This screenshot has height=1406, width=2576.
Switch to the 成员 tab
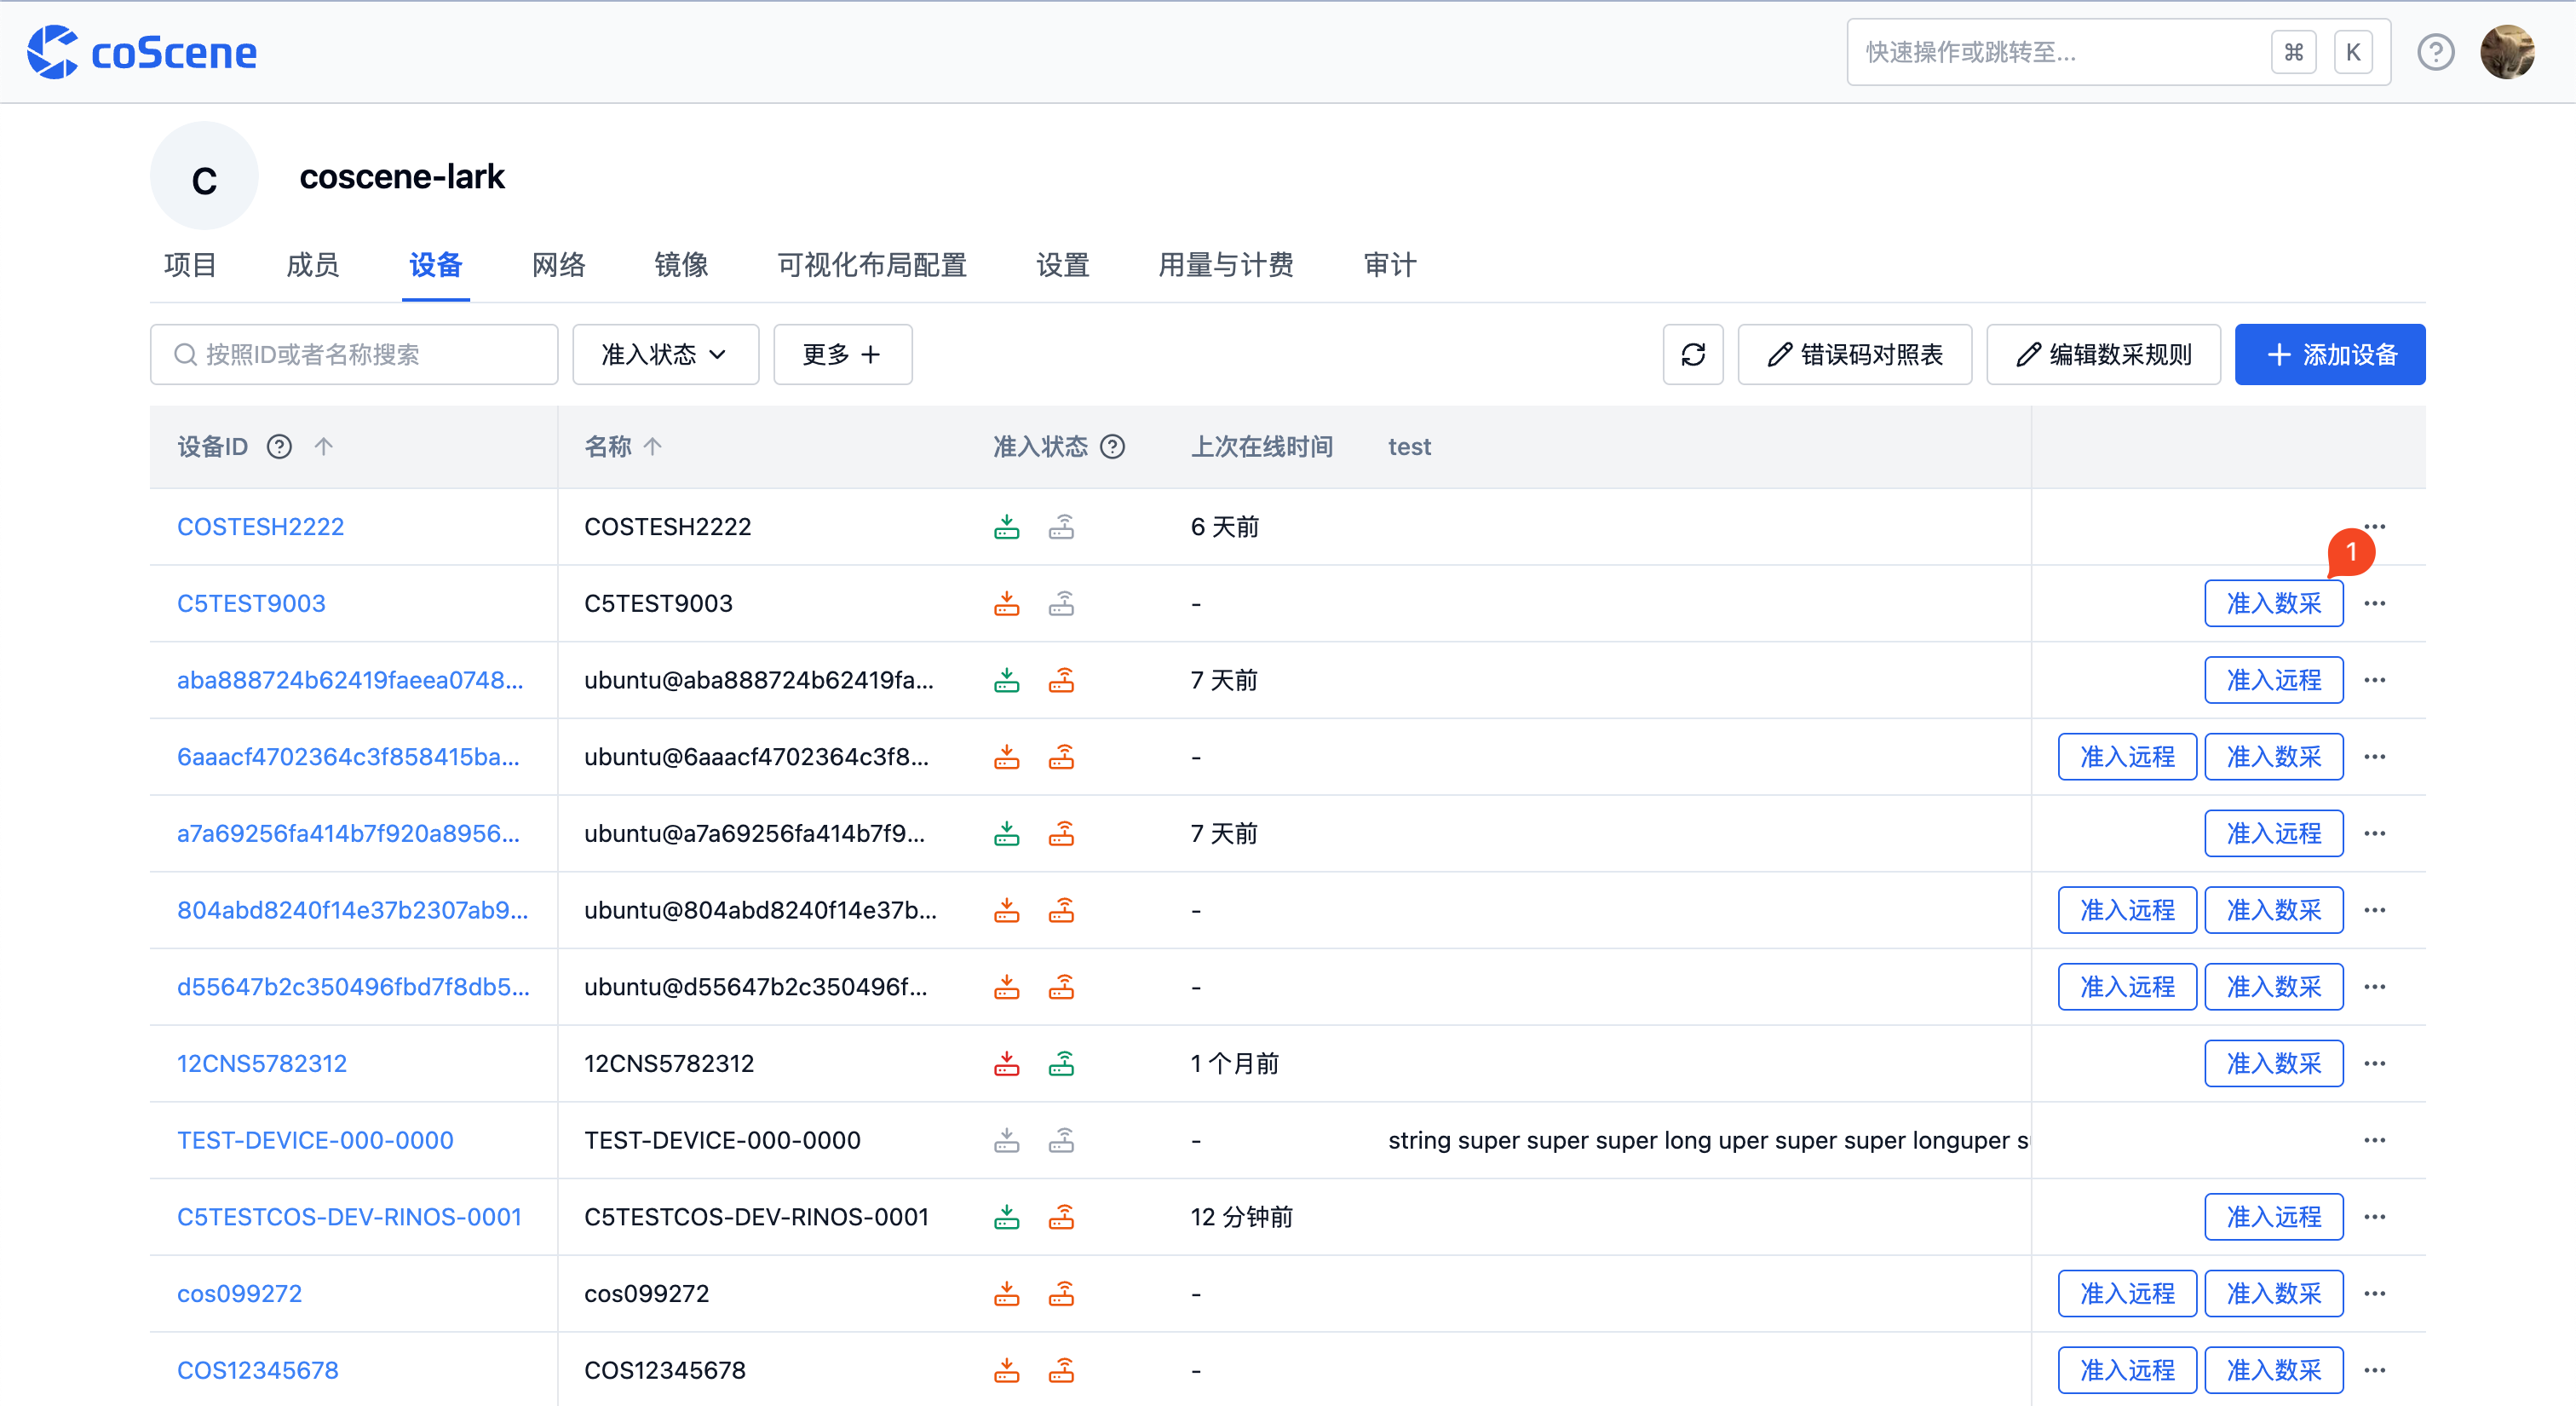pyautogui.click(x=312, y=265)
